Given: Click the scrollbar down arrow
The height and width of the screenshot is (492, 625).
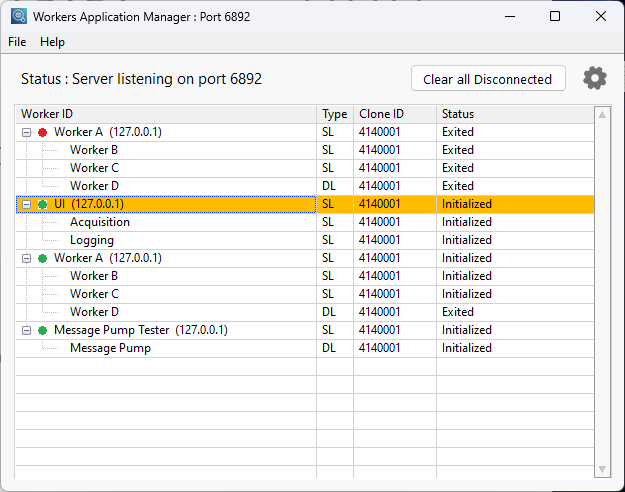Looking at the screenshot, I should click(x=602, y=468).
